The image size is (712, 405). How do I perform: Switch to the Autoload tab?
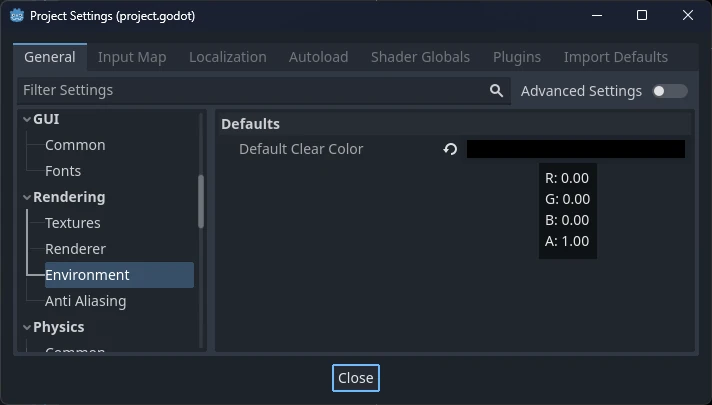pos(318,57)
